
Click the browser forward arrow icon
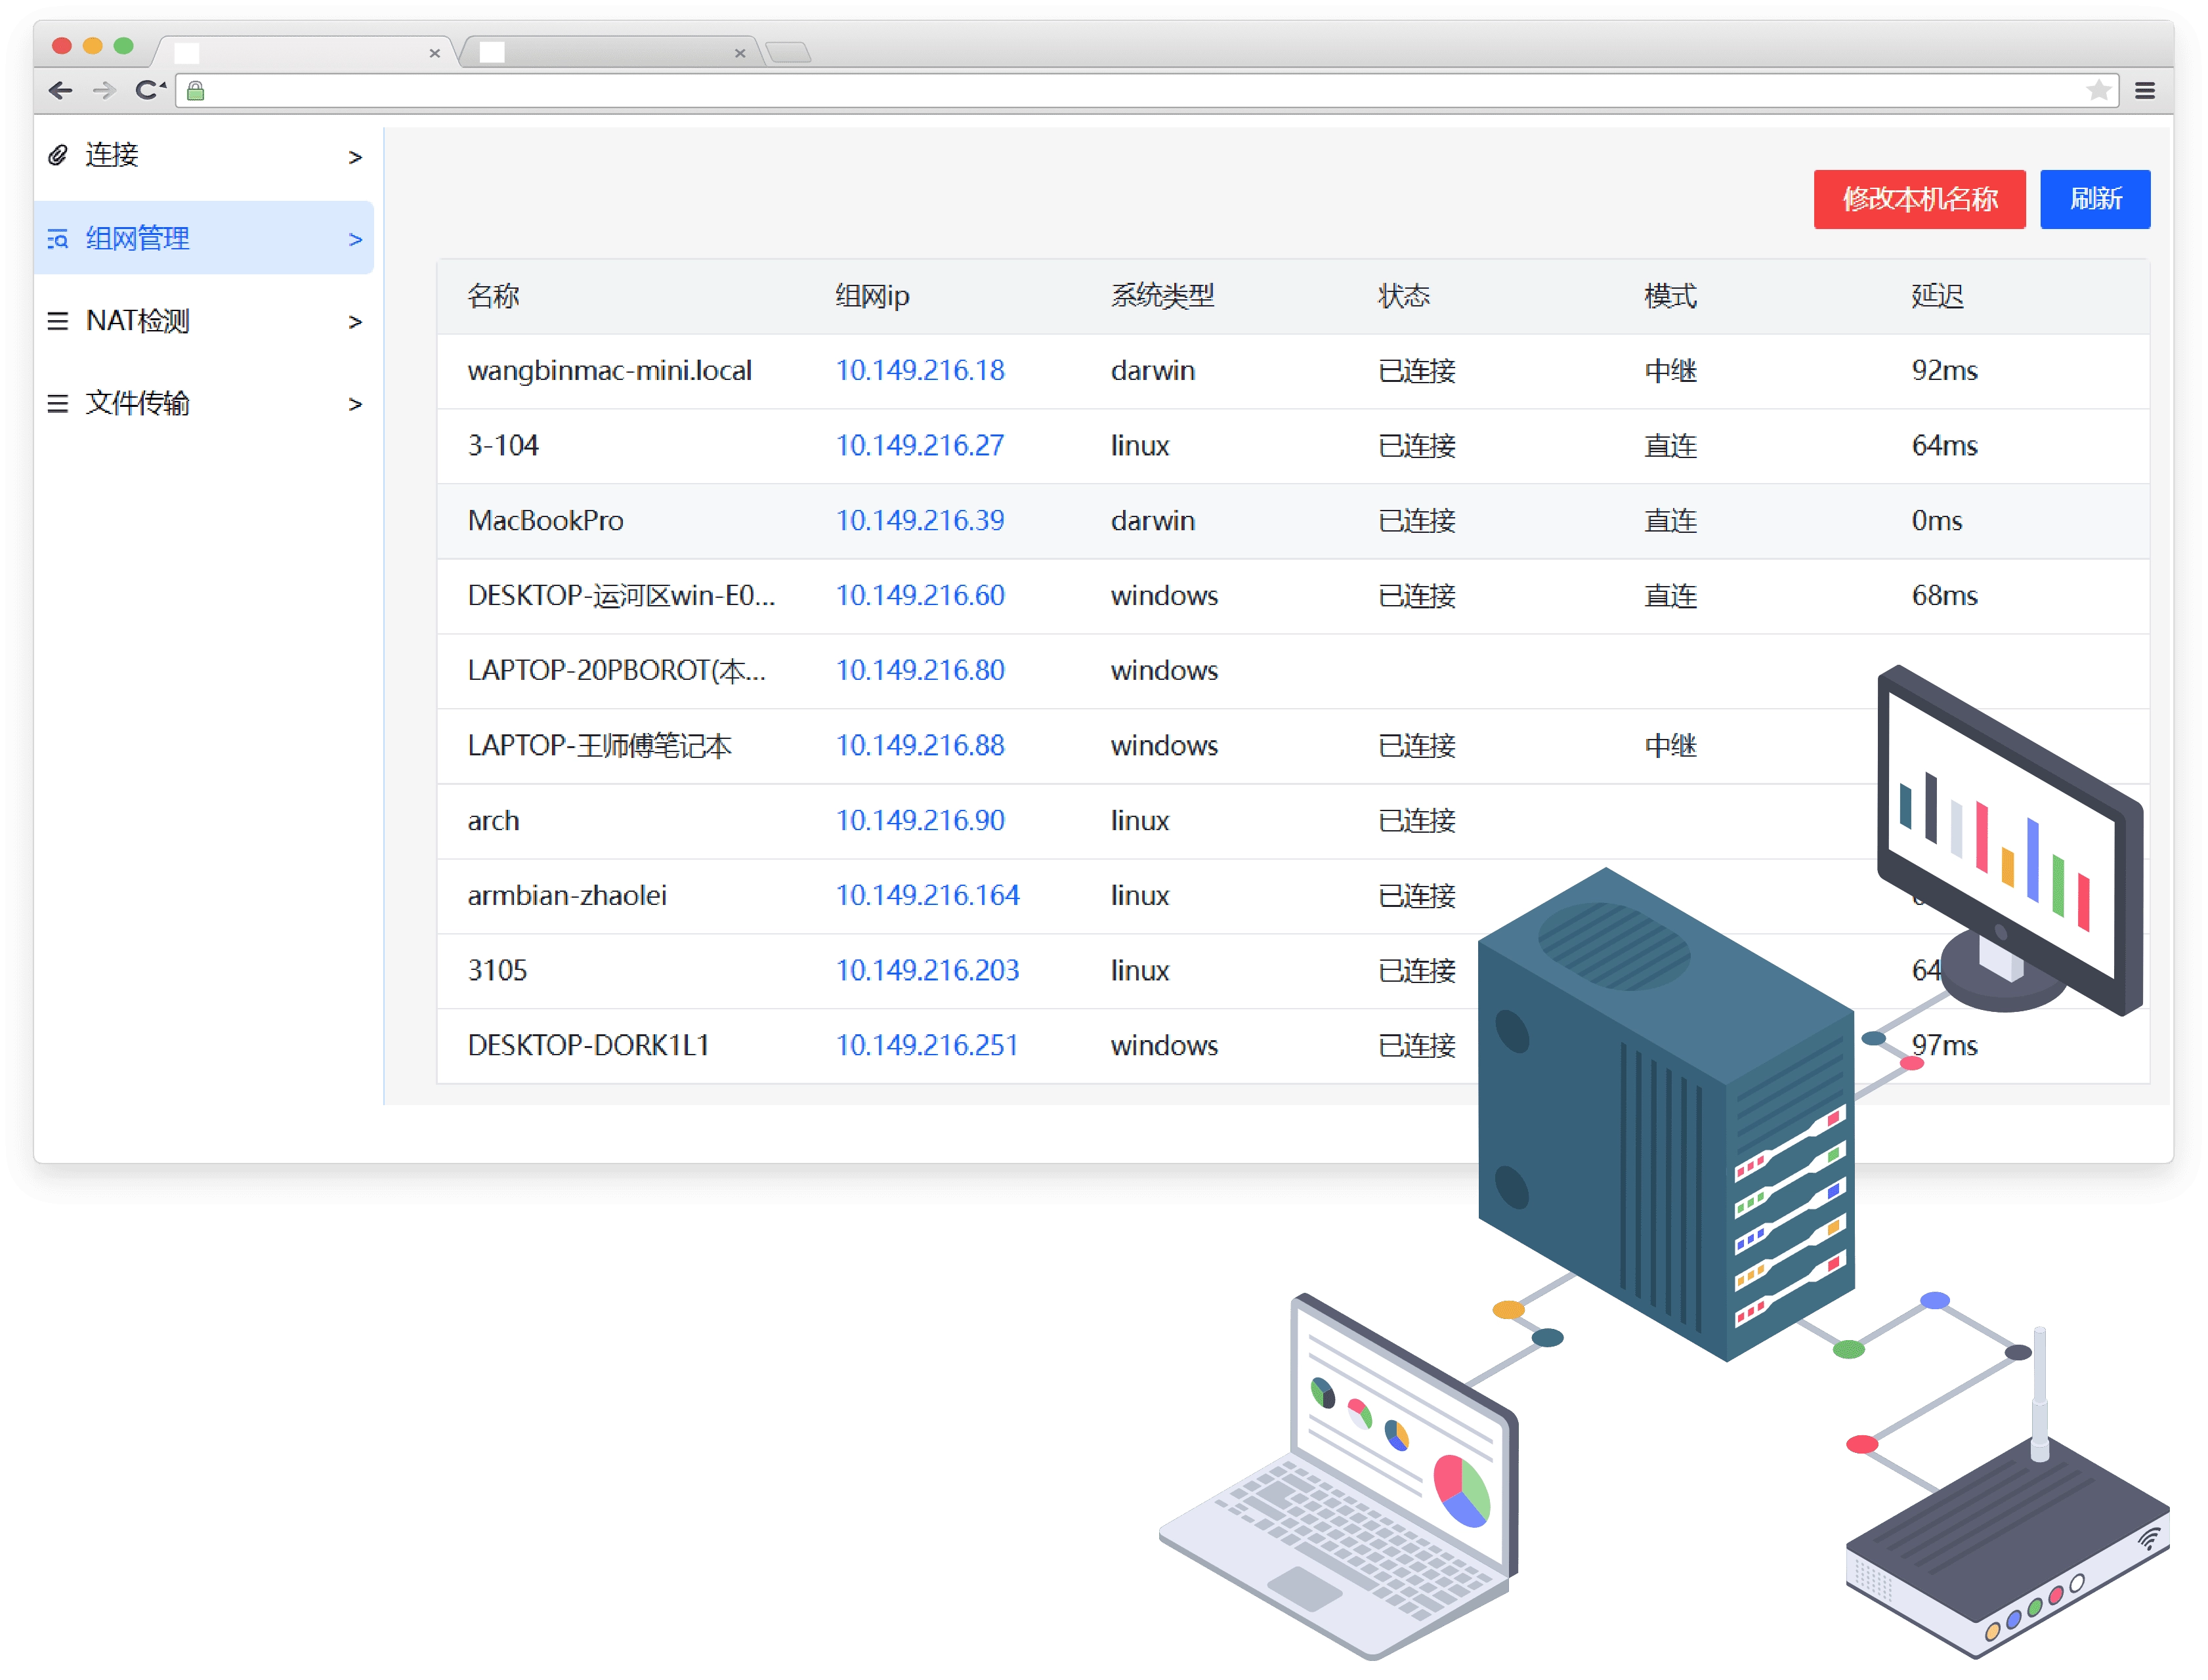point(104,91)
